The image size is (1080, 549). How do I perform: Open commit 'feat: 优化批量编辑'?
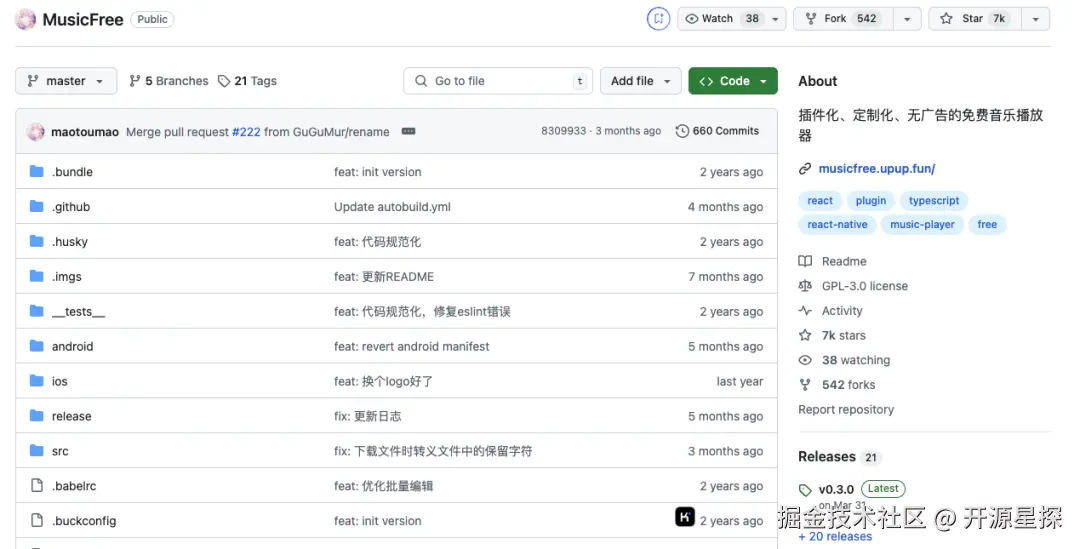[384, 486]
